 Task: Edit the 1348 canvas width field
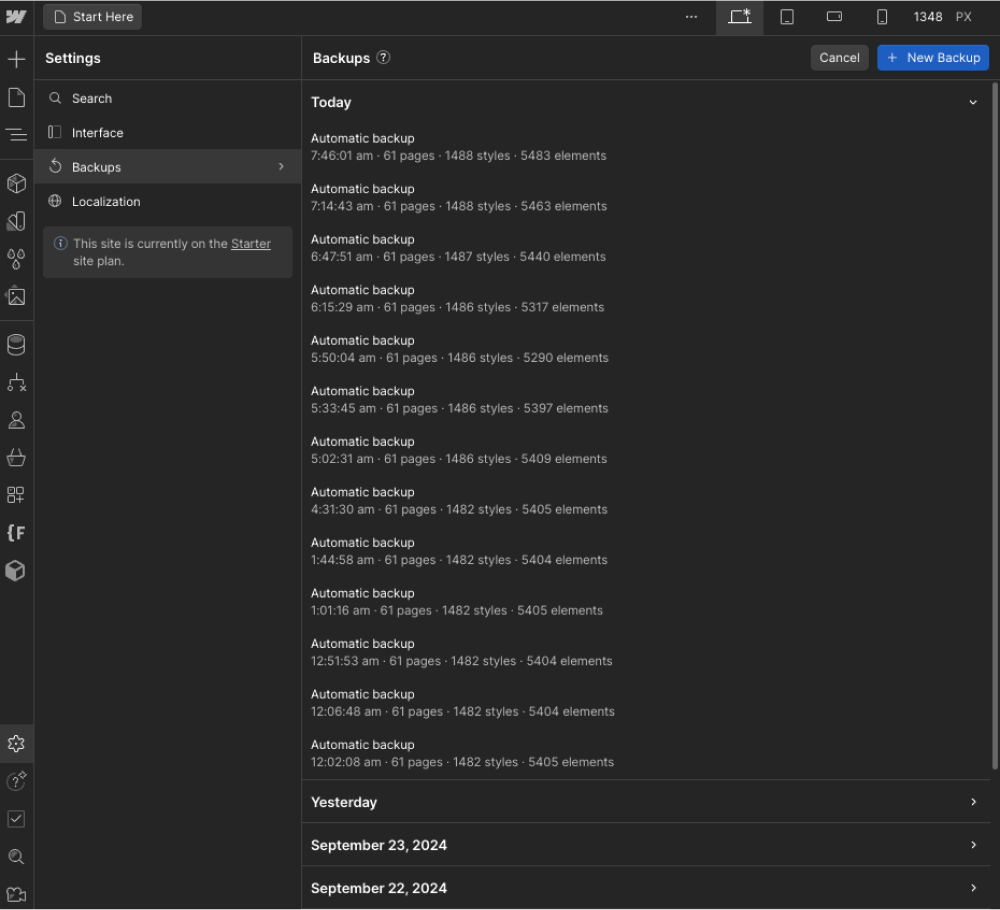pyautogui.click(x=928, y=17)
